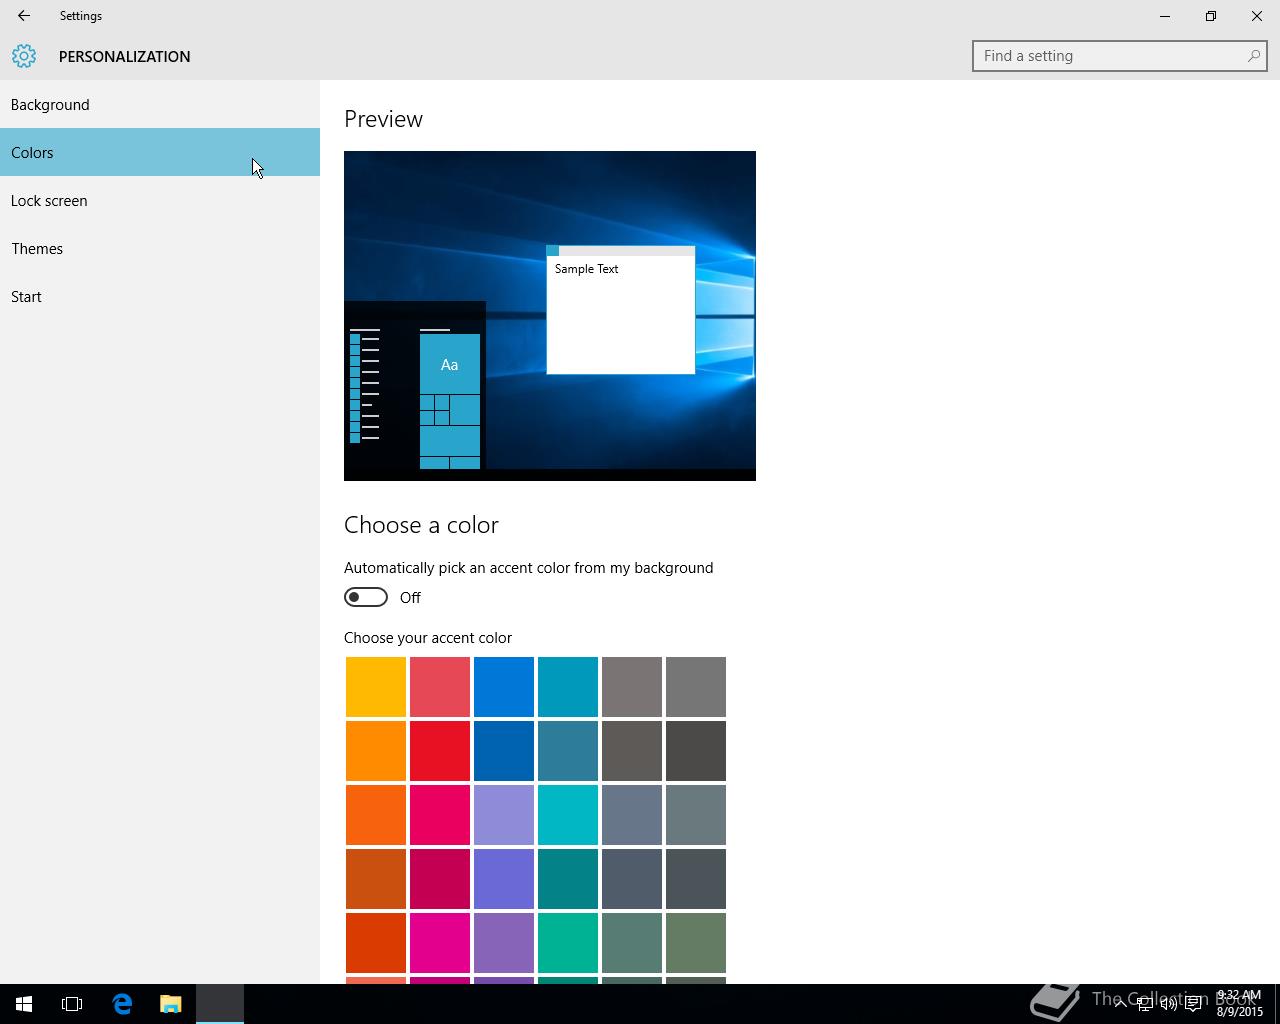This screenshot has width=1280, height=1024.
Task: Click the Personalization gear icon
Action: [24, 56]
